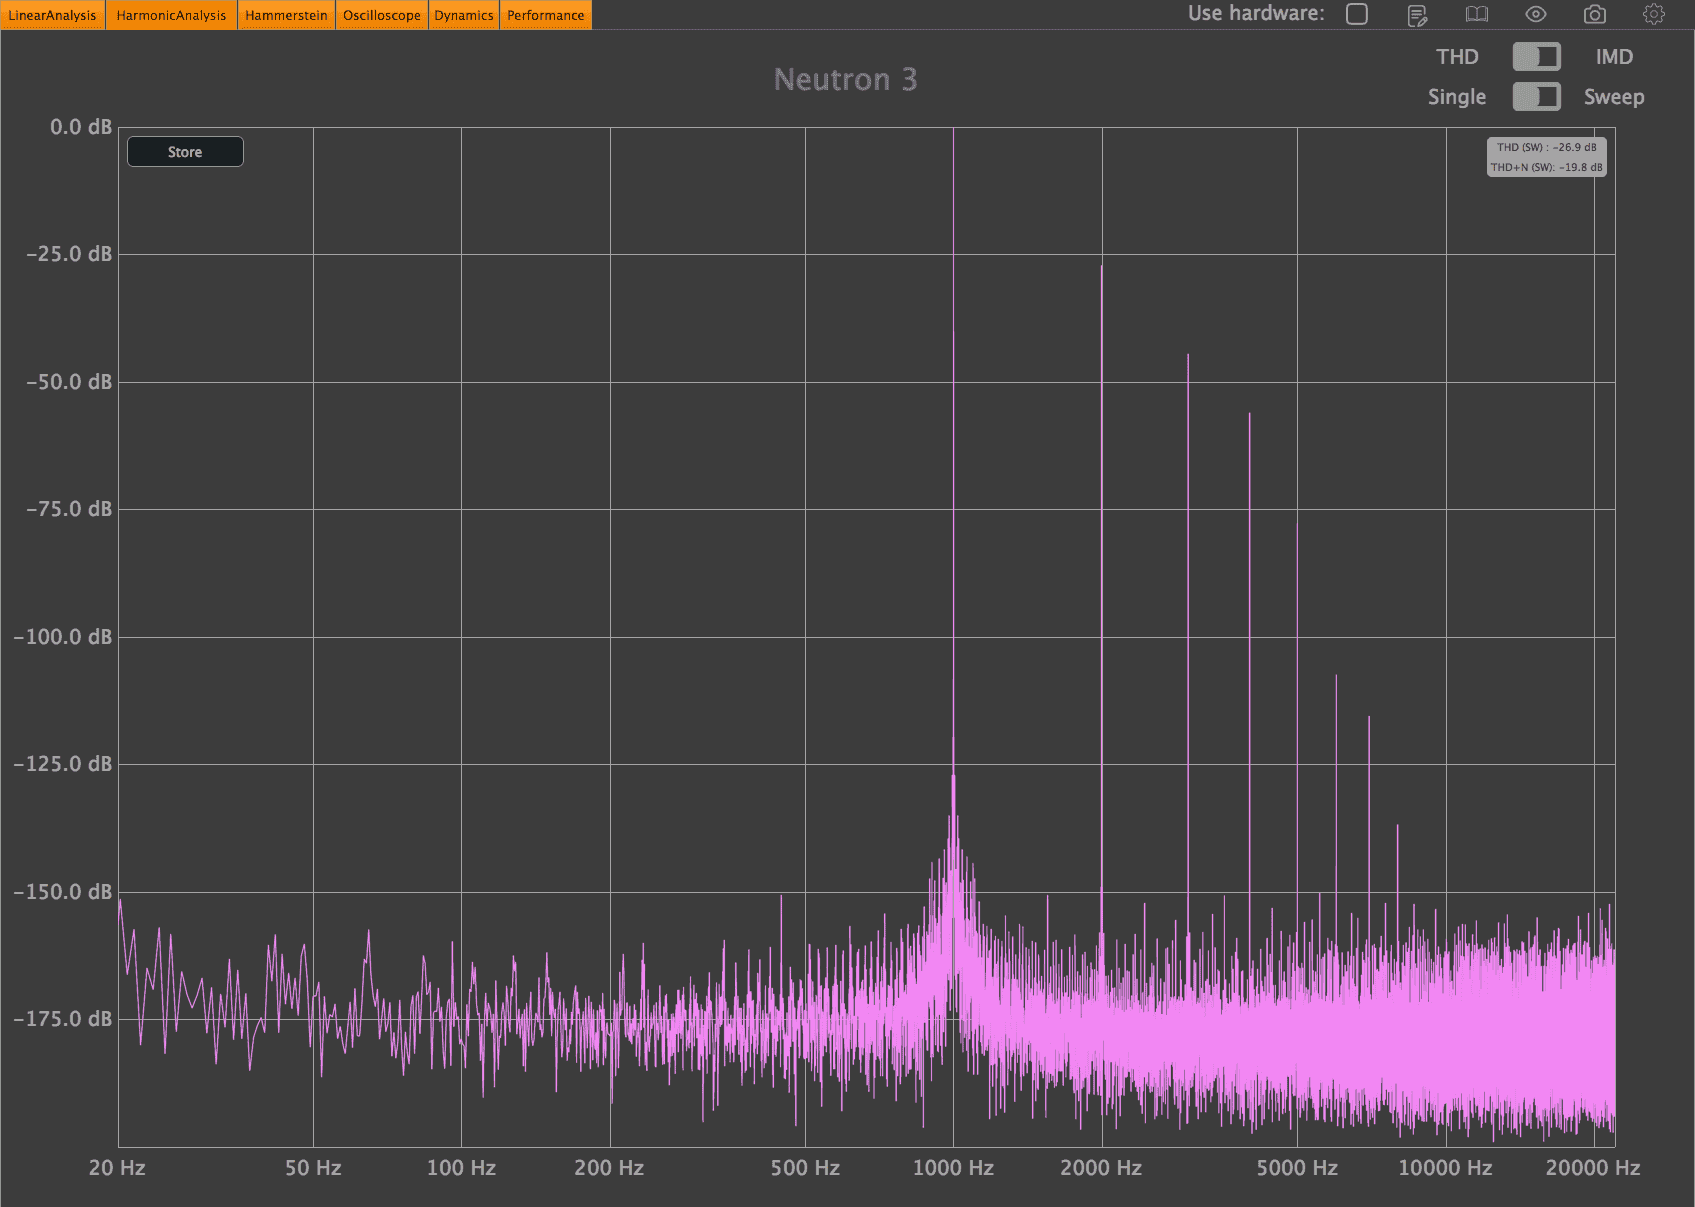The height and width of the screenshot is (1207, 1695).
Task: Click the THD label beside the switch
Action: click(x=1457, y=57)
